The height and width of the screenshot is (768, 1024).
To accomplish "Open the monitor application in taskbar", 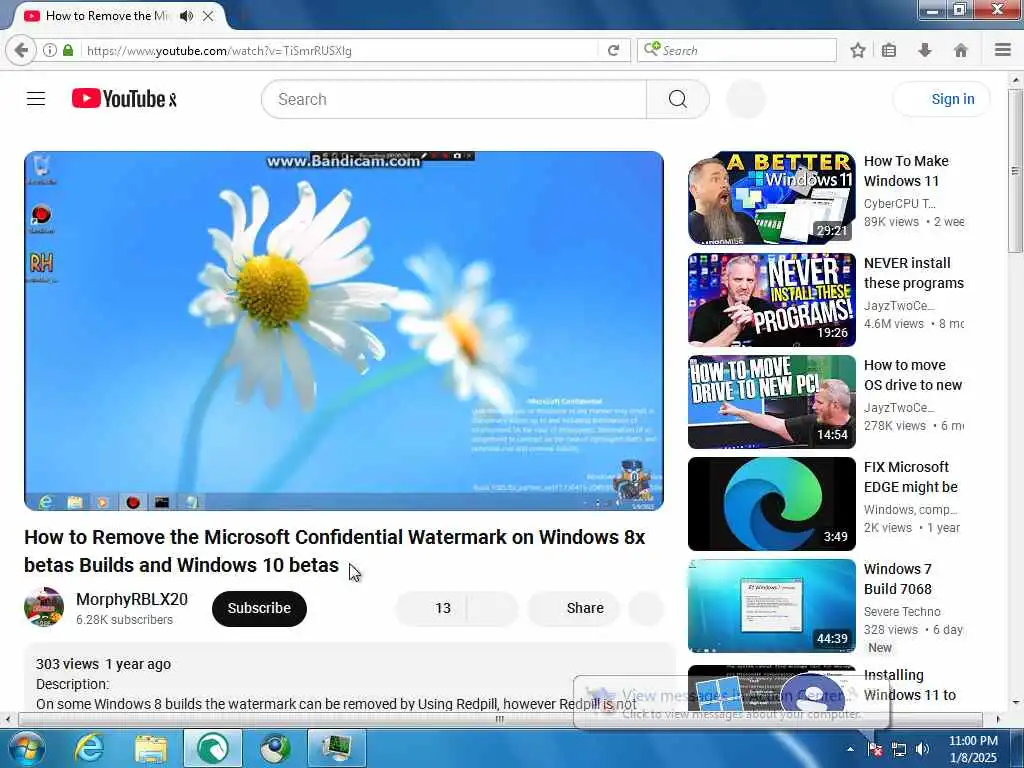I will tap(337, 748).
